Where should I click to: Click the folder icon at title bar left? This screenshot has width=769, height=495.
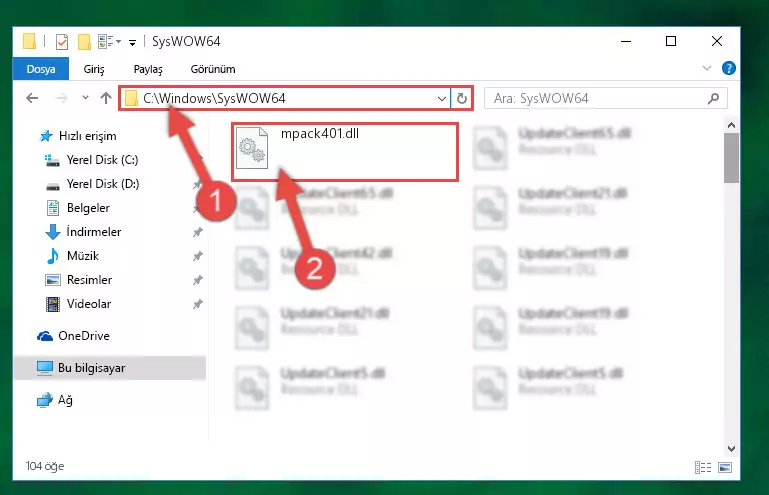29,42
